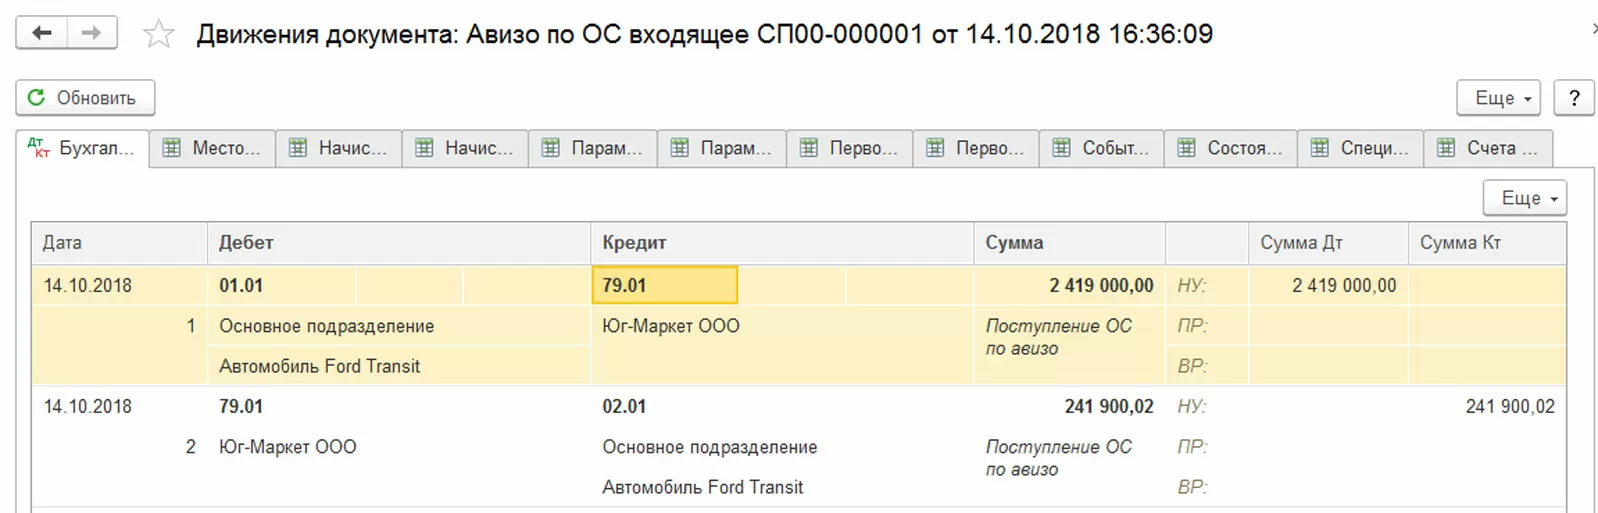Click the green refresh icon on Обновить

[x=36, y=97]
